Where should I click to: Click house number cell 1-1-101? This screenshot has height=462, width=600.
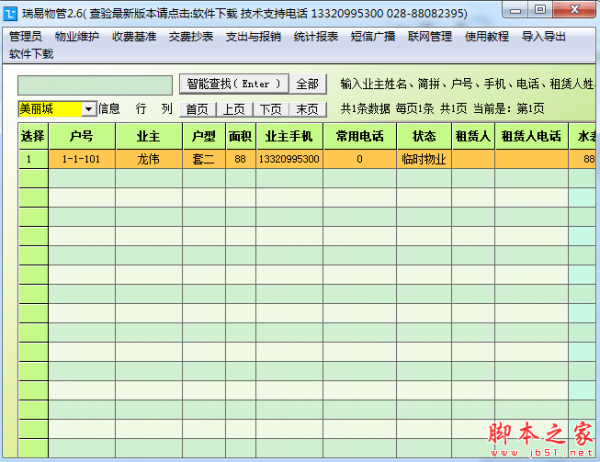82,159
